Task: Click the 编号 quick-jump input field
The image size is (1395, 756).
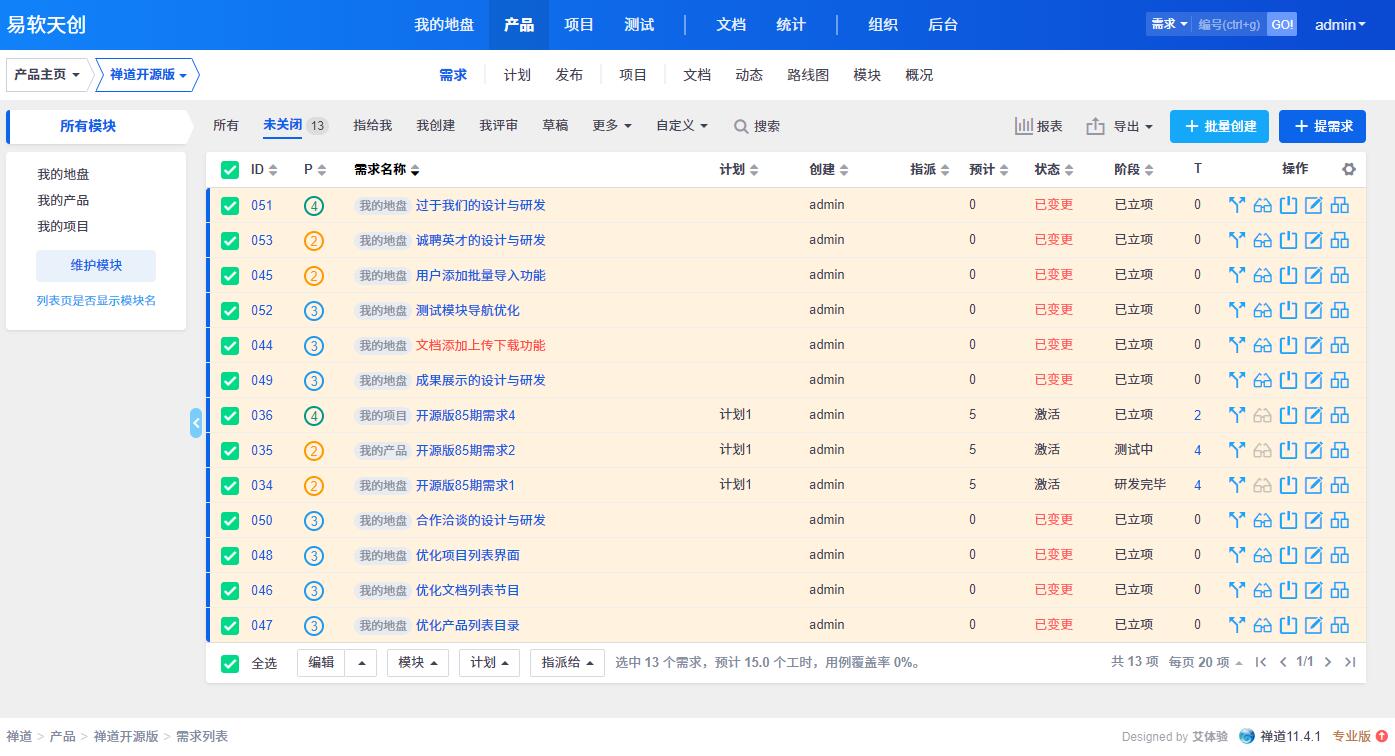Action: pos(1229,25)
